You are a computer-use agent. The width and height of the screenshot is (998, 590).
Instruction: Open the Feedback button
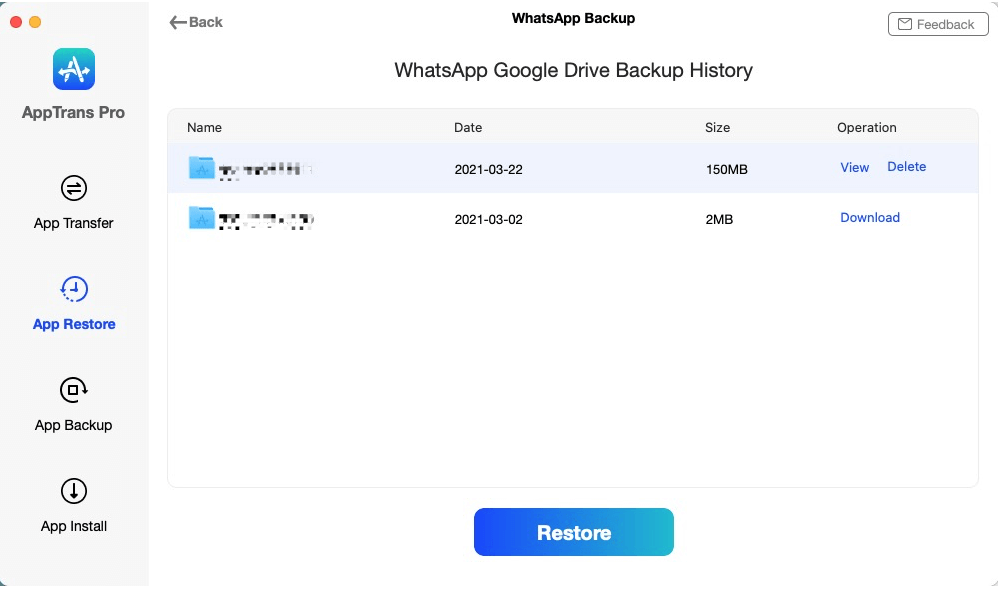pyautogui.click(x=938, y=24)
